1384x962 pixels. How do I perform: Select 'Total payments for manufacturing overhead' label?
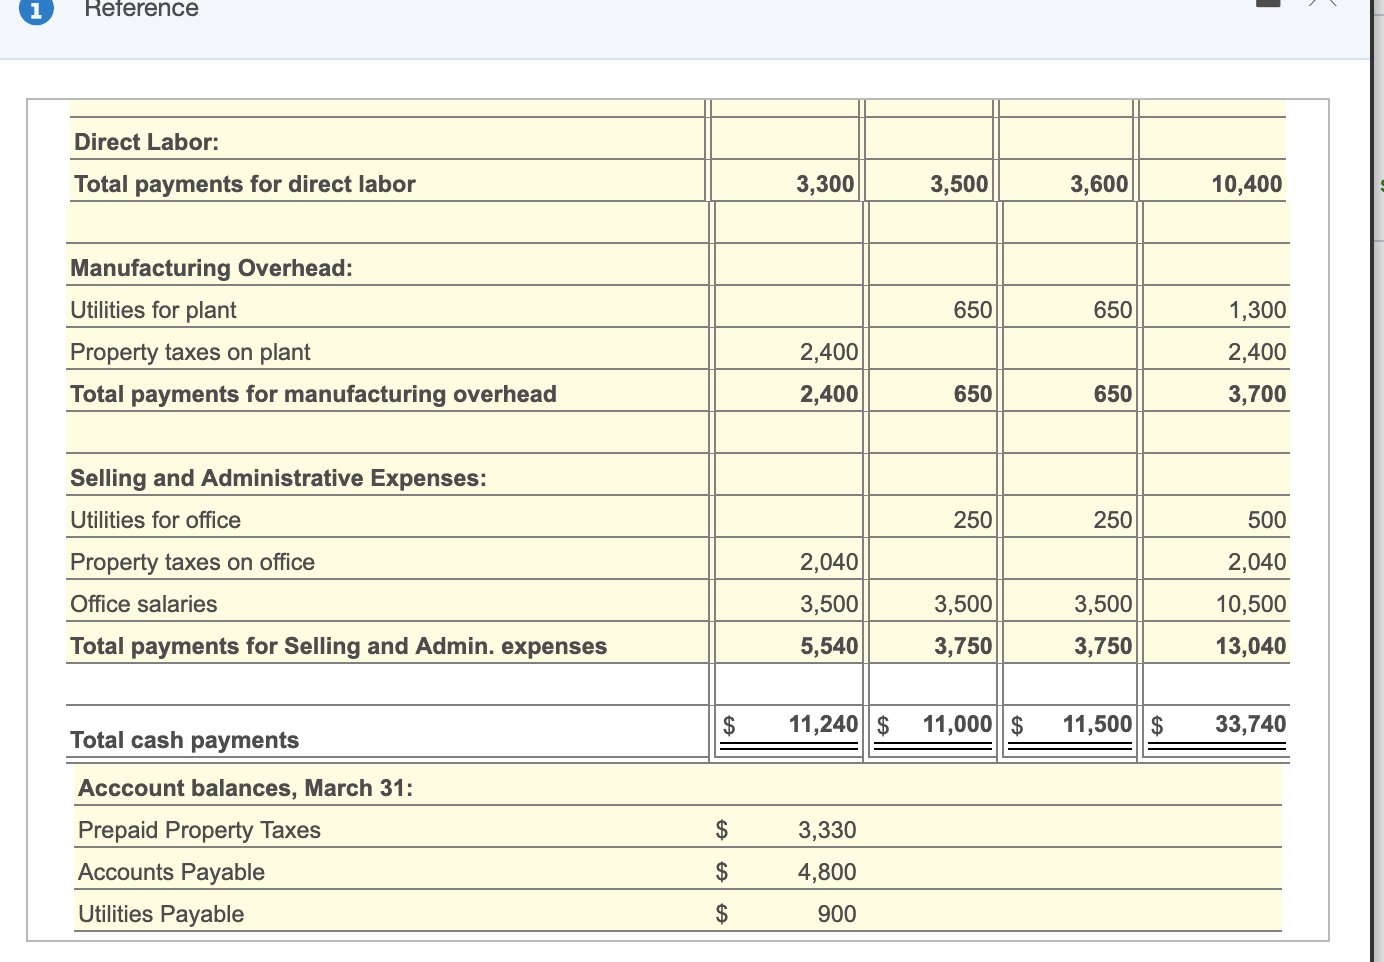click(313, 394)
